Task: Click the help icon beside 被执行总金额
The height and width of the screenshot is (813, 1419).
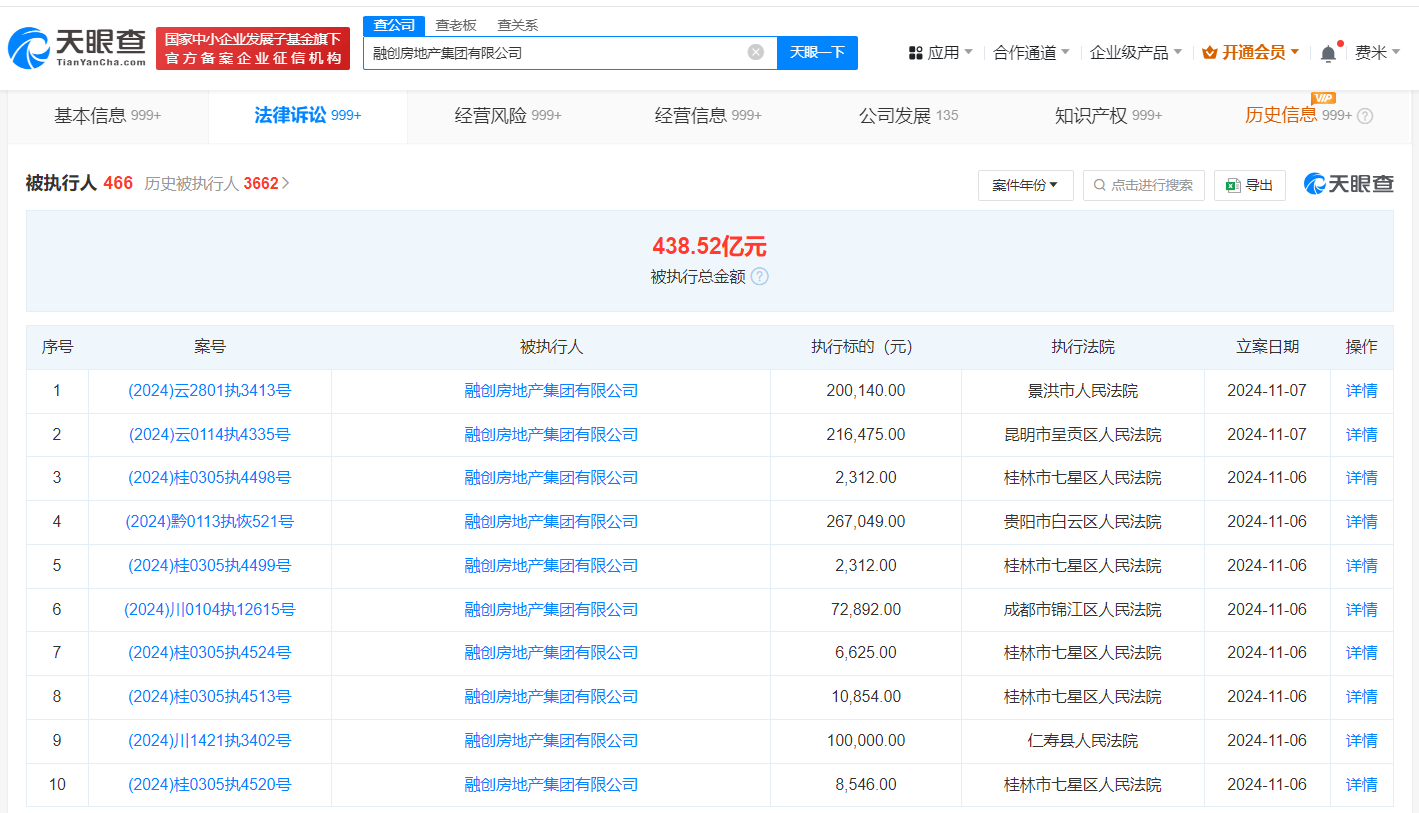Action: click(x=760, y=277)
